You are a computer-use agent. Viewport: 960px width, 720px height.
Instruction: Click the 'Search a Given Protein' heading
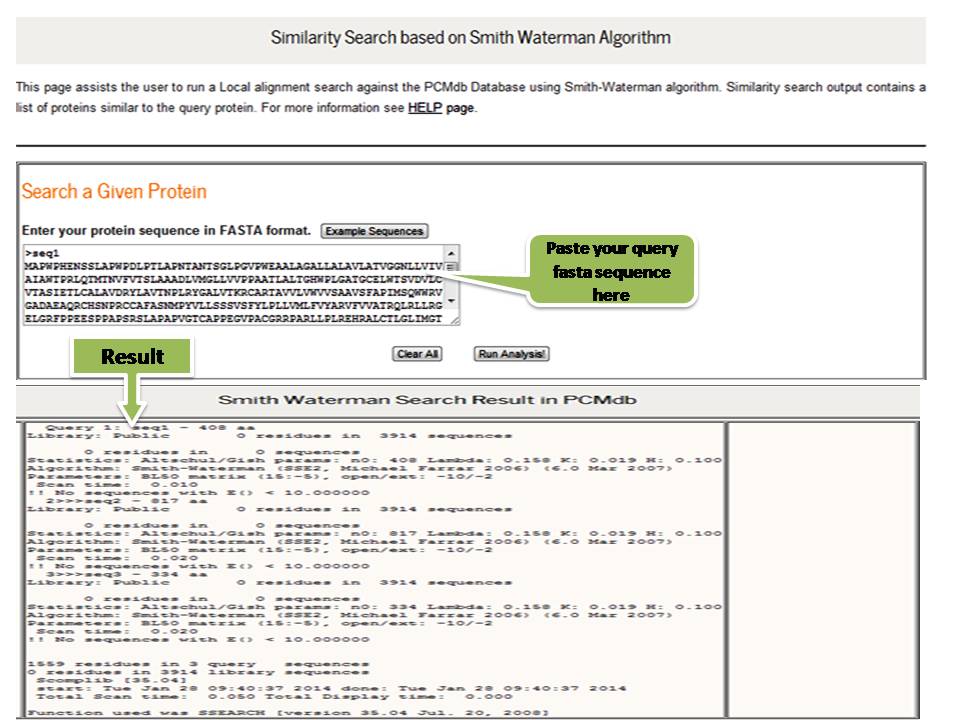[x=114, y=191]
